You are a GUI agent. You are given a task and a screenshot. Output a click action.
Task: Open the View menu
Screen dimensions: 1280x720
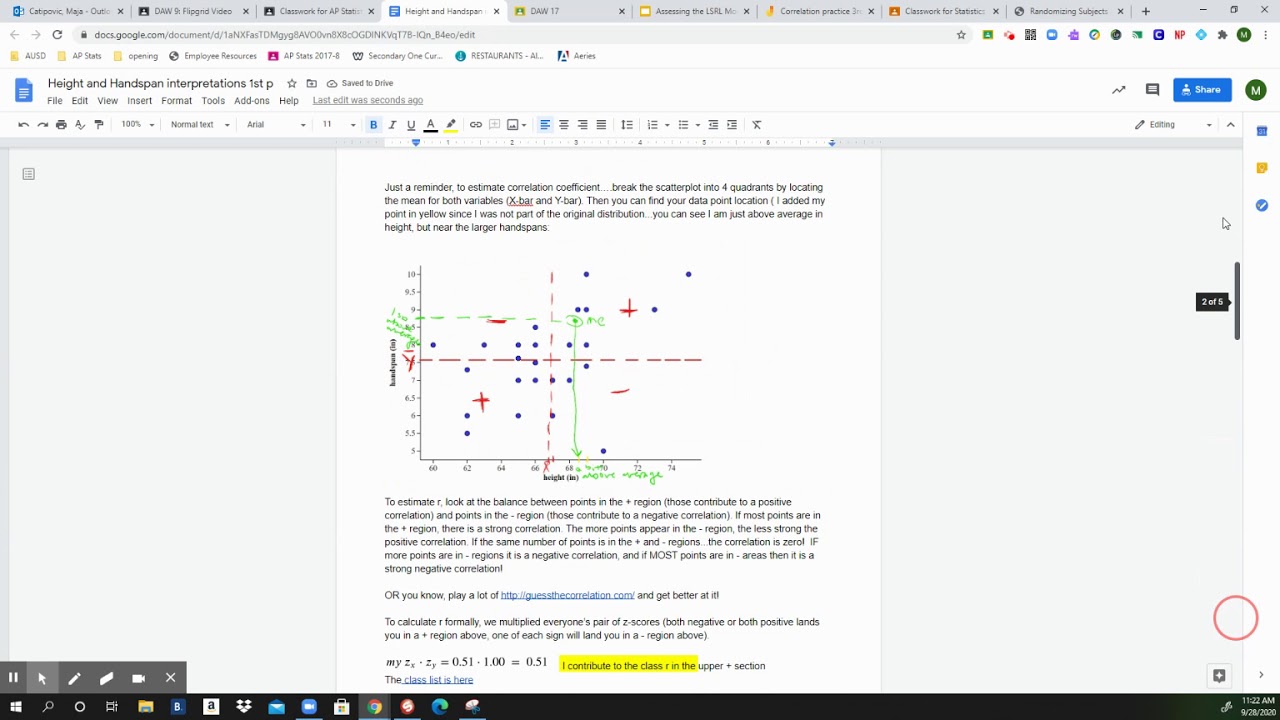[107, 101]
